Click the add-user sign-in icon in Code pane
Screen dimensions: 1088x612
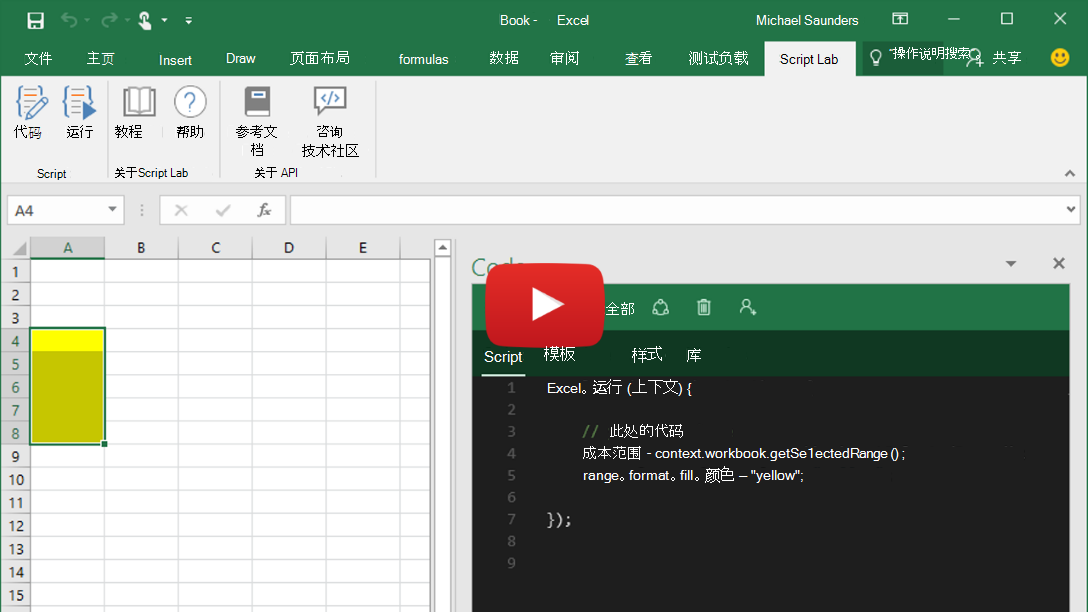pyautogui.click(x=747, y=307)
